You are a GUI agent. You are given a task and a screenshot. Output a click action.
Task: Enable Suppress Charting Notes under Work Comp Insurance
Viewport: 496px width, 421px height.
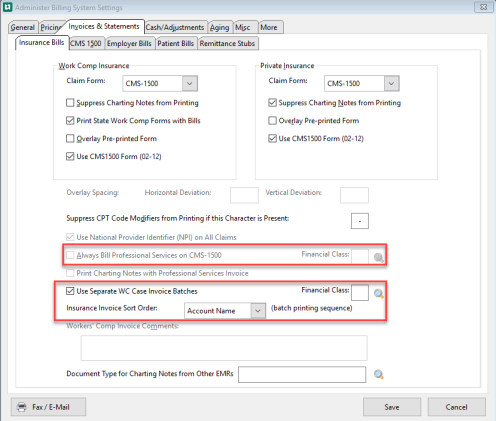point(70,103)
